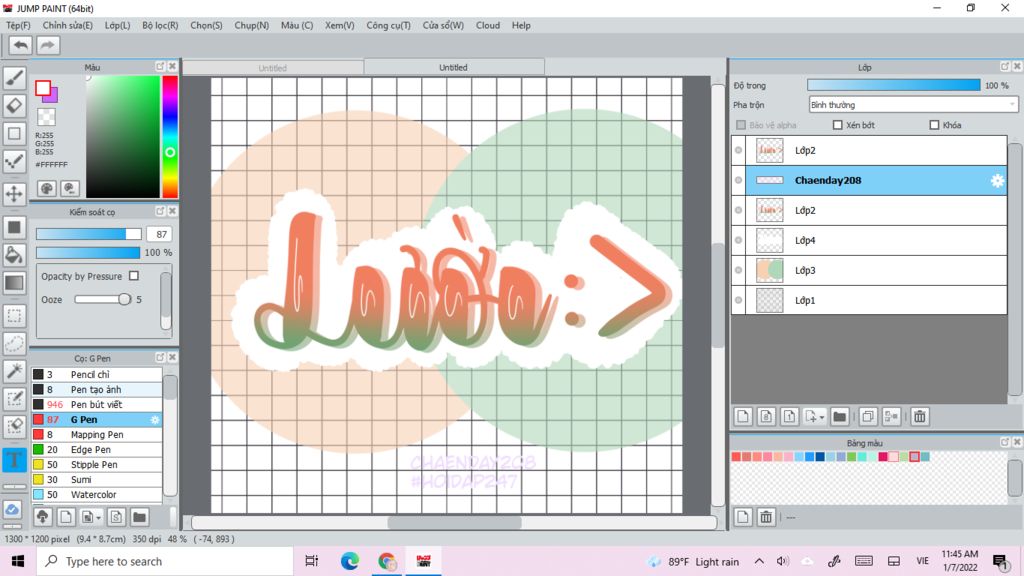This screenshot has width=1024, height=576.
Task: Select the Watercolor brush
Action: click(97, 494)
